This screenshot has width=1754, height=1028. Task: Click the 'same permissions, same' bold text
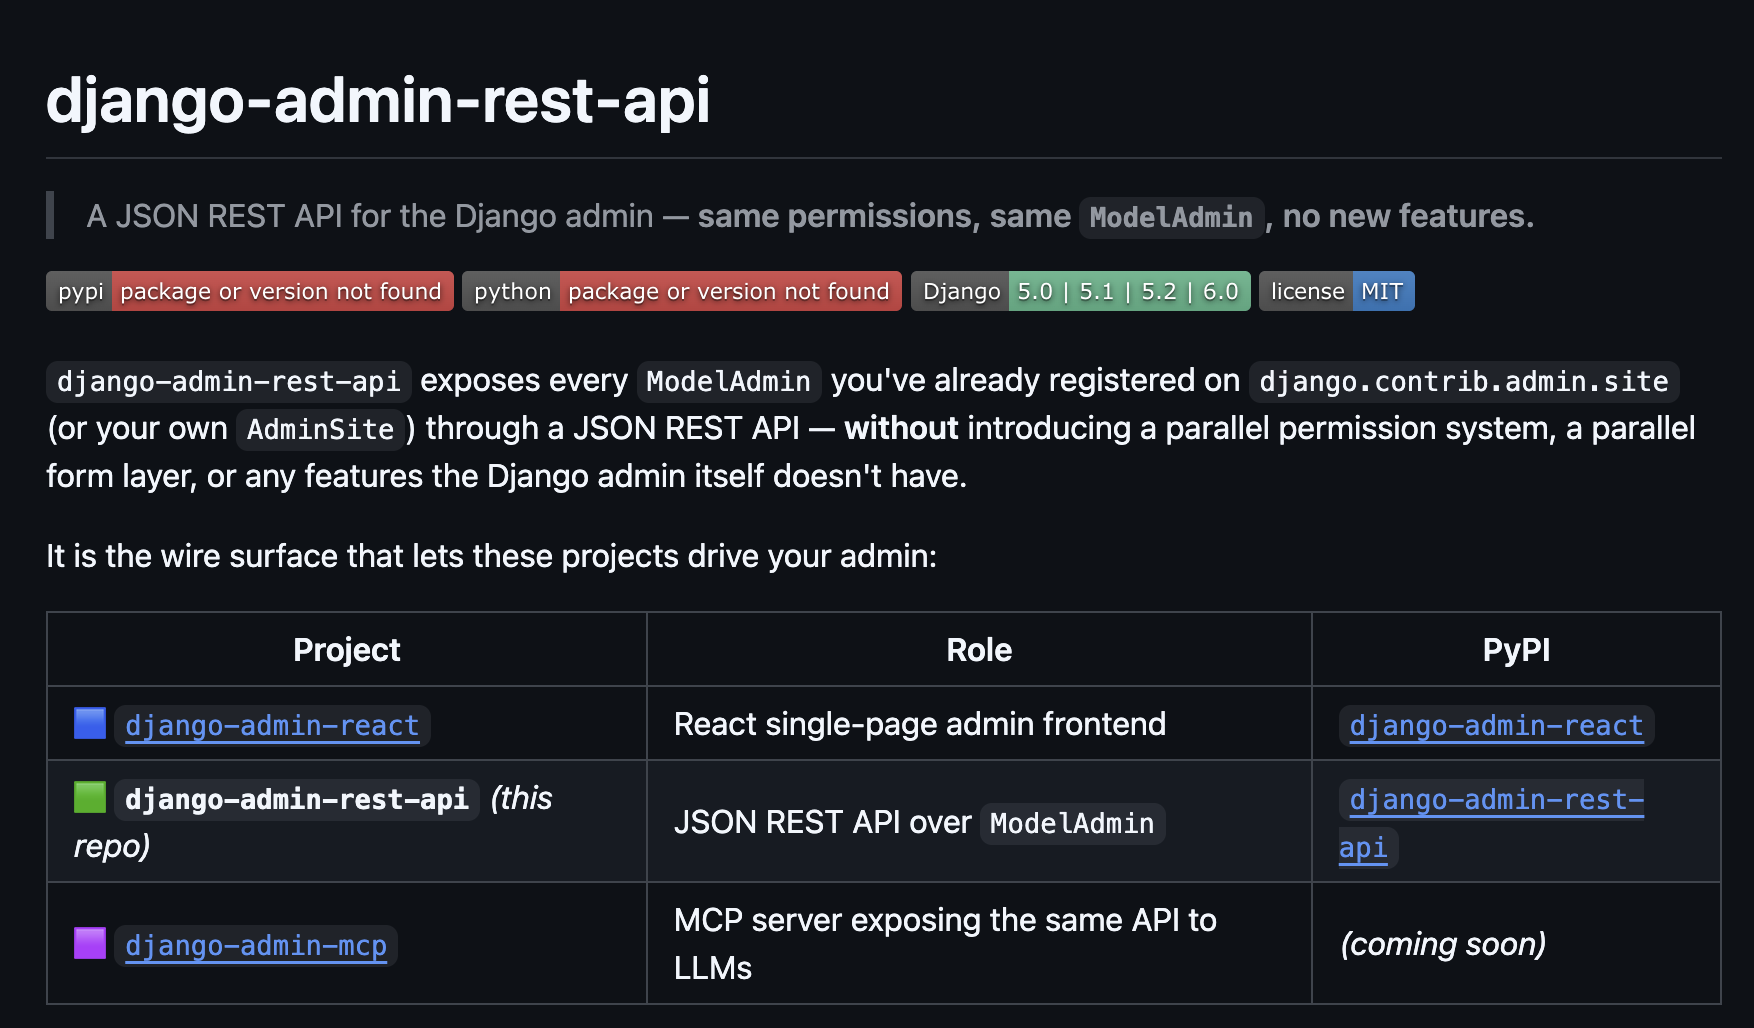(884, 216)
